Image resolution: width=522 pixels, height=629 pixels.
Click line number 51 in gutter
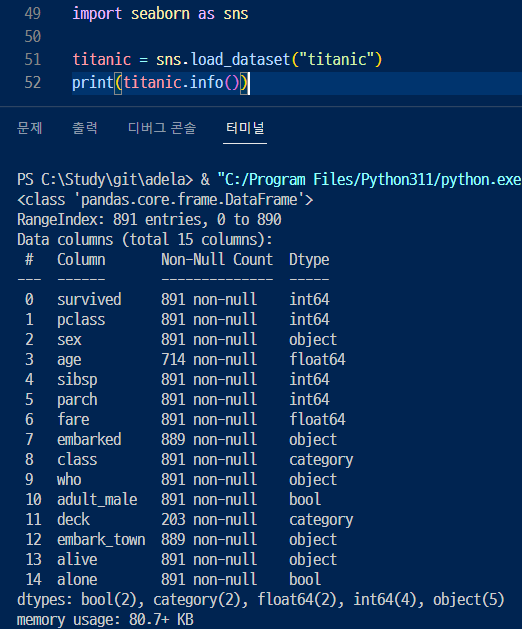[x=32, y=59]
